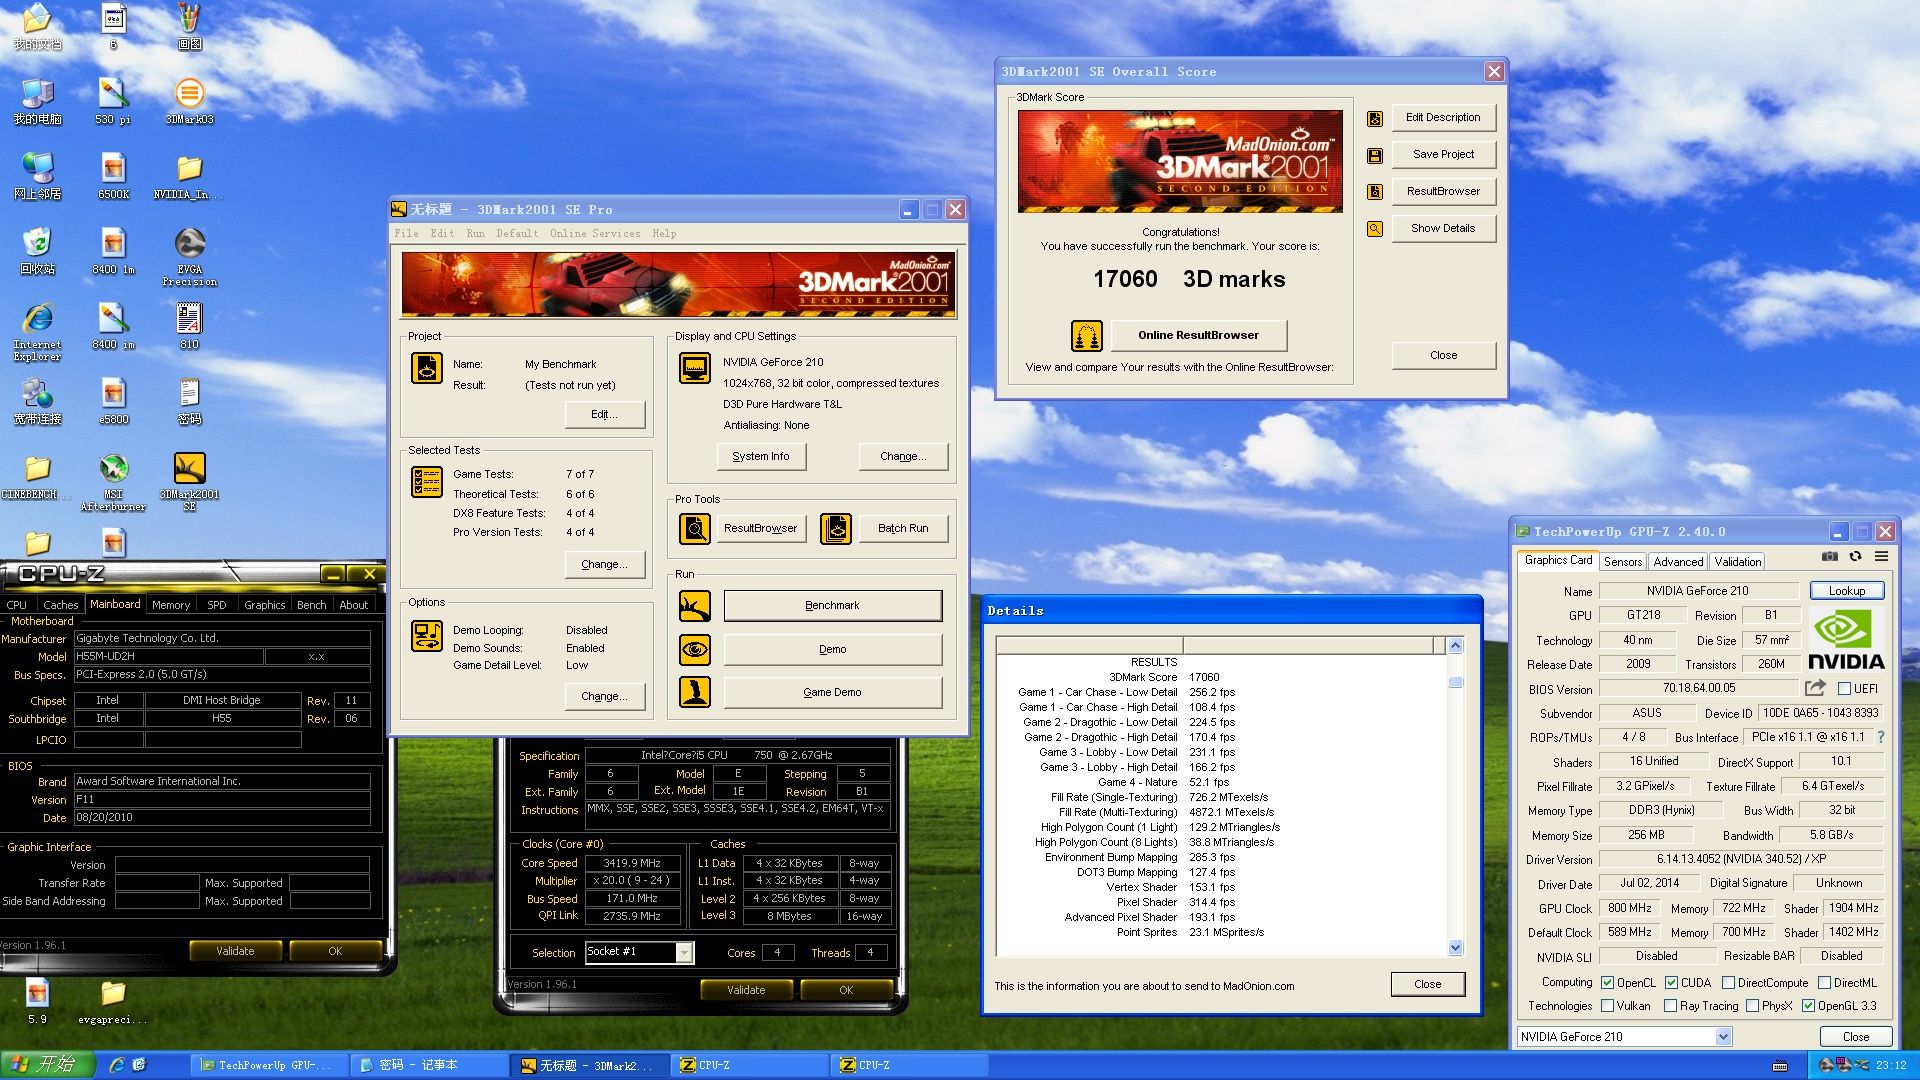Click the Options icon in 3DMark2001
The image size is (1920, 1080).
[x=427, y=636]
